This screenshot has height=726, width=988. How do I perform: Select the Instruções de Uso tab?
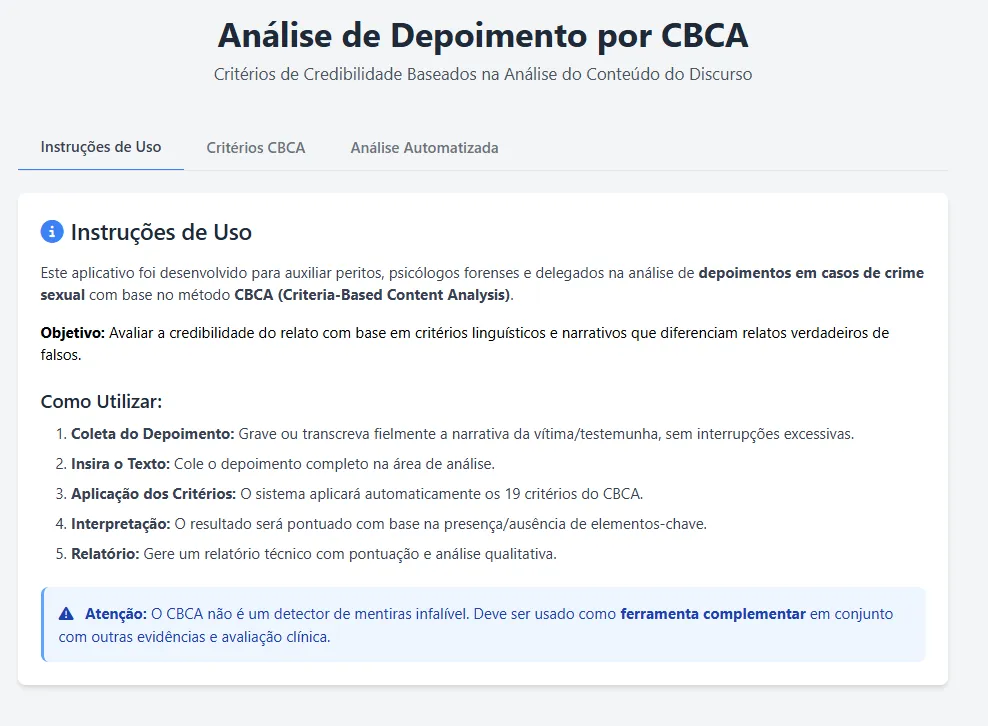click(101, 147)
